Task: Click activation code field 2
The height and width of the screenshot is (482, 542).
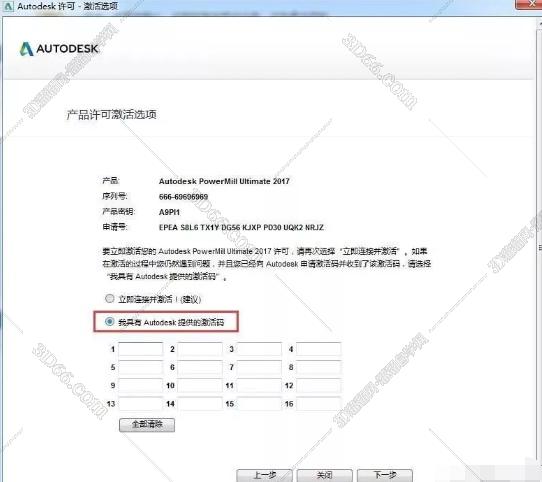Action: (200, 349)
